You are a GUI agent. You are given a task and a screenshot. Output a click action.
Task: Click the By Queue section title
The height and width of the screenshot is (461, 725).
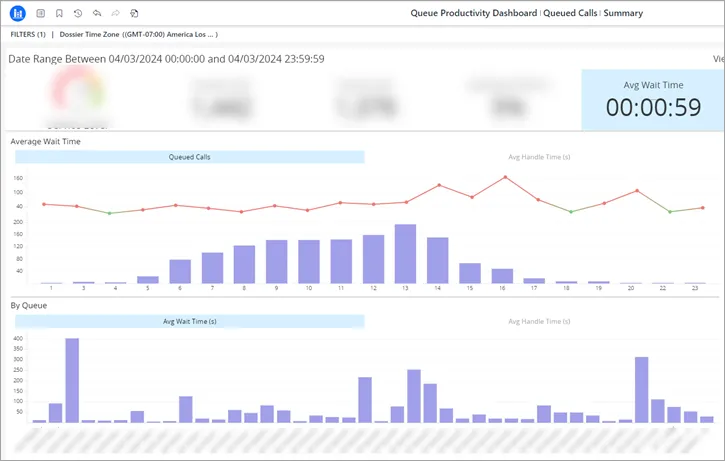pyautogui.click(x=29, y=305)
